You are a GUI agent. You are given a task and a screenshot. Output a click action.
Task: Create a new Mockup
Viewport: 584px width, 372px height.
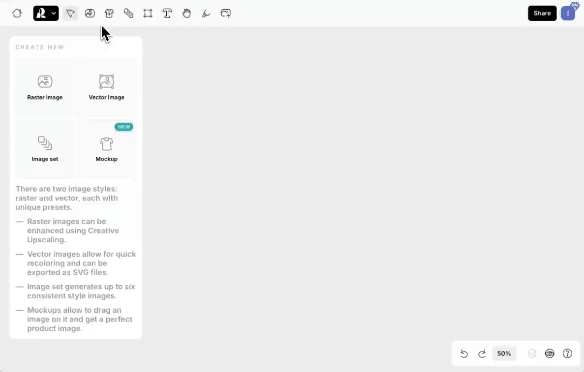(x=107, y=149)
